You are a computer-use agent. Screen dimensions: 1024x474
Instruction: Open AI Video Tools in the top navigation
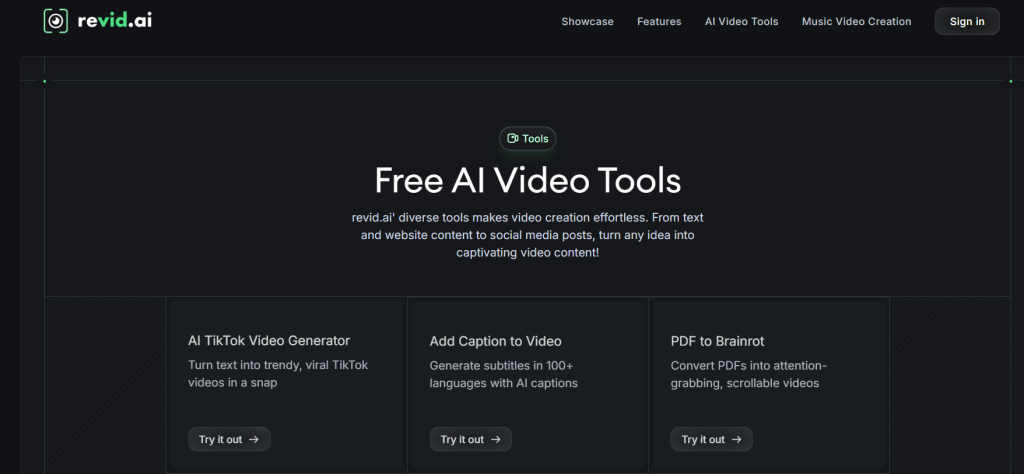741,21
